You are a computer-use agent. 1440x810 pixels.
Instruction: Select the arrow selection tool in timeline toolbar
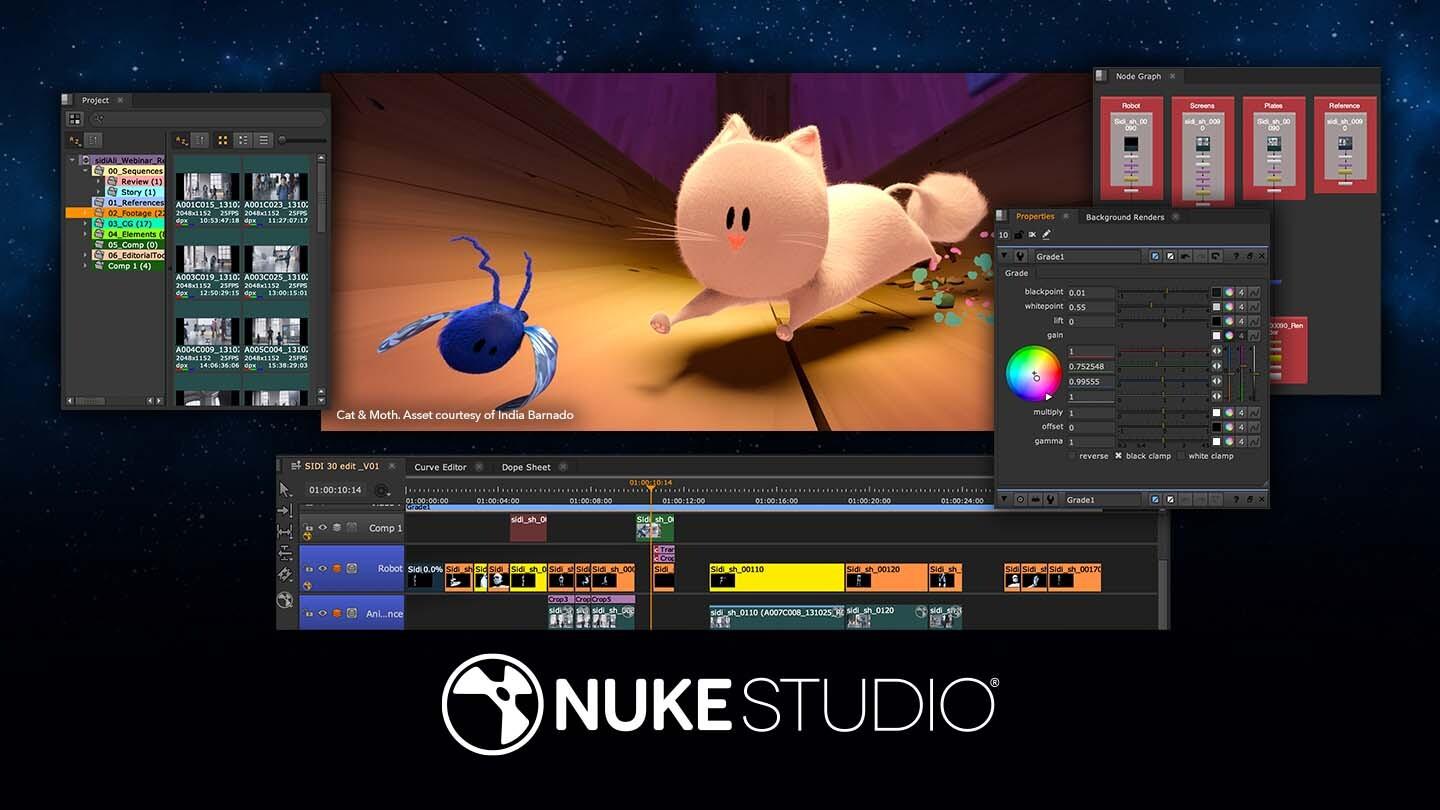(x=284, y=490)
